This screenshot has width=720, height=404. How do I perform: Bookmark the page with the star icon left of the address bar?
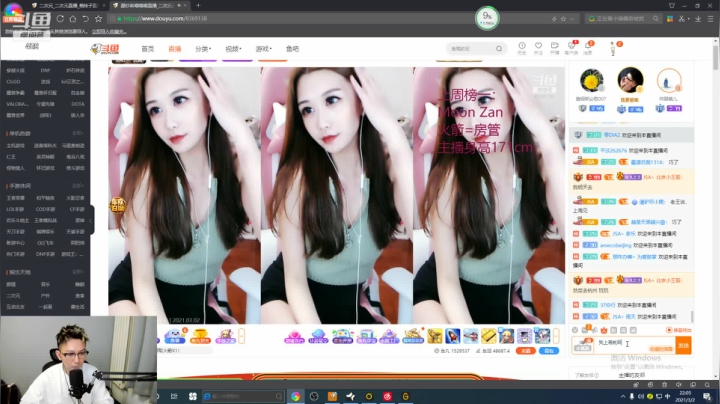[x=98, y=19]
